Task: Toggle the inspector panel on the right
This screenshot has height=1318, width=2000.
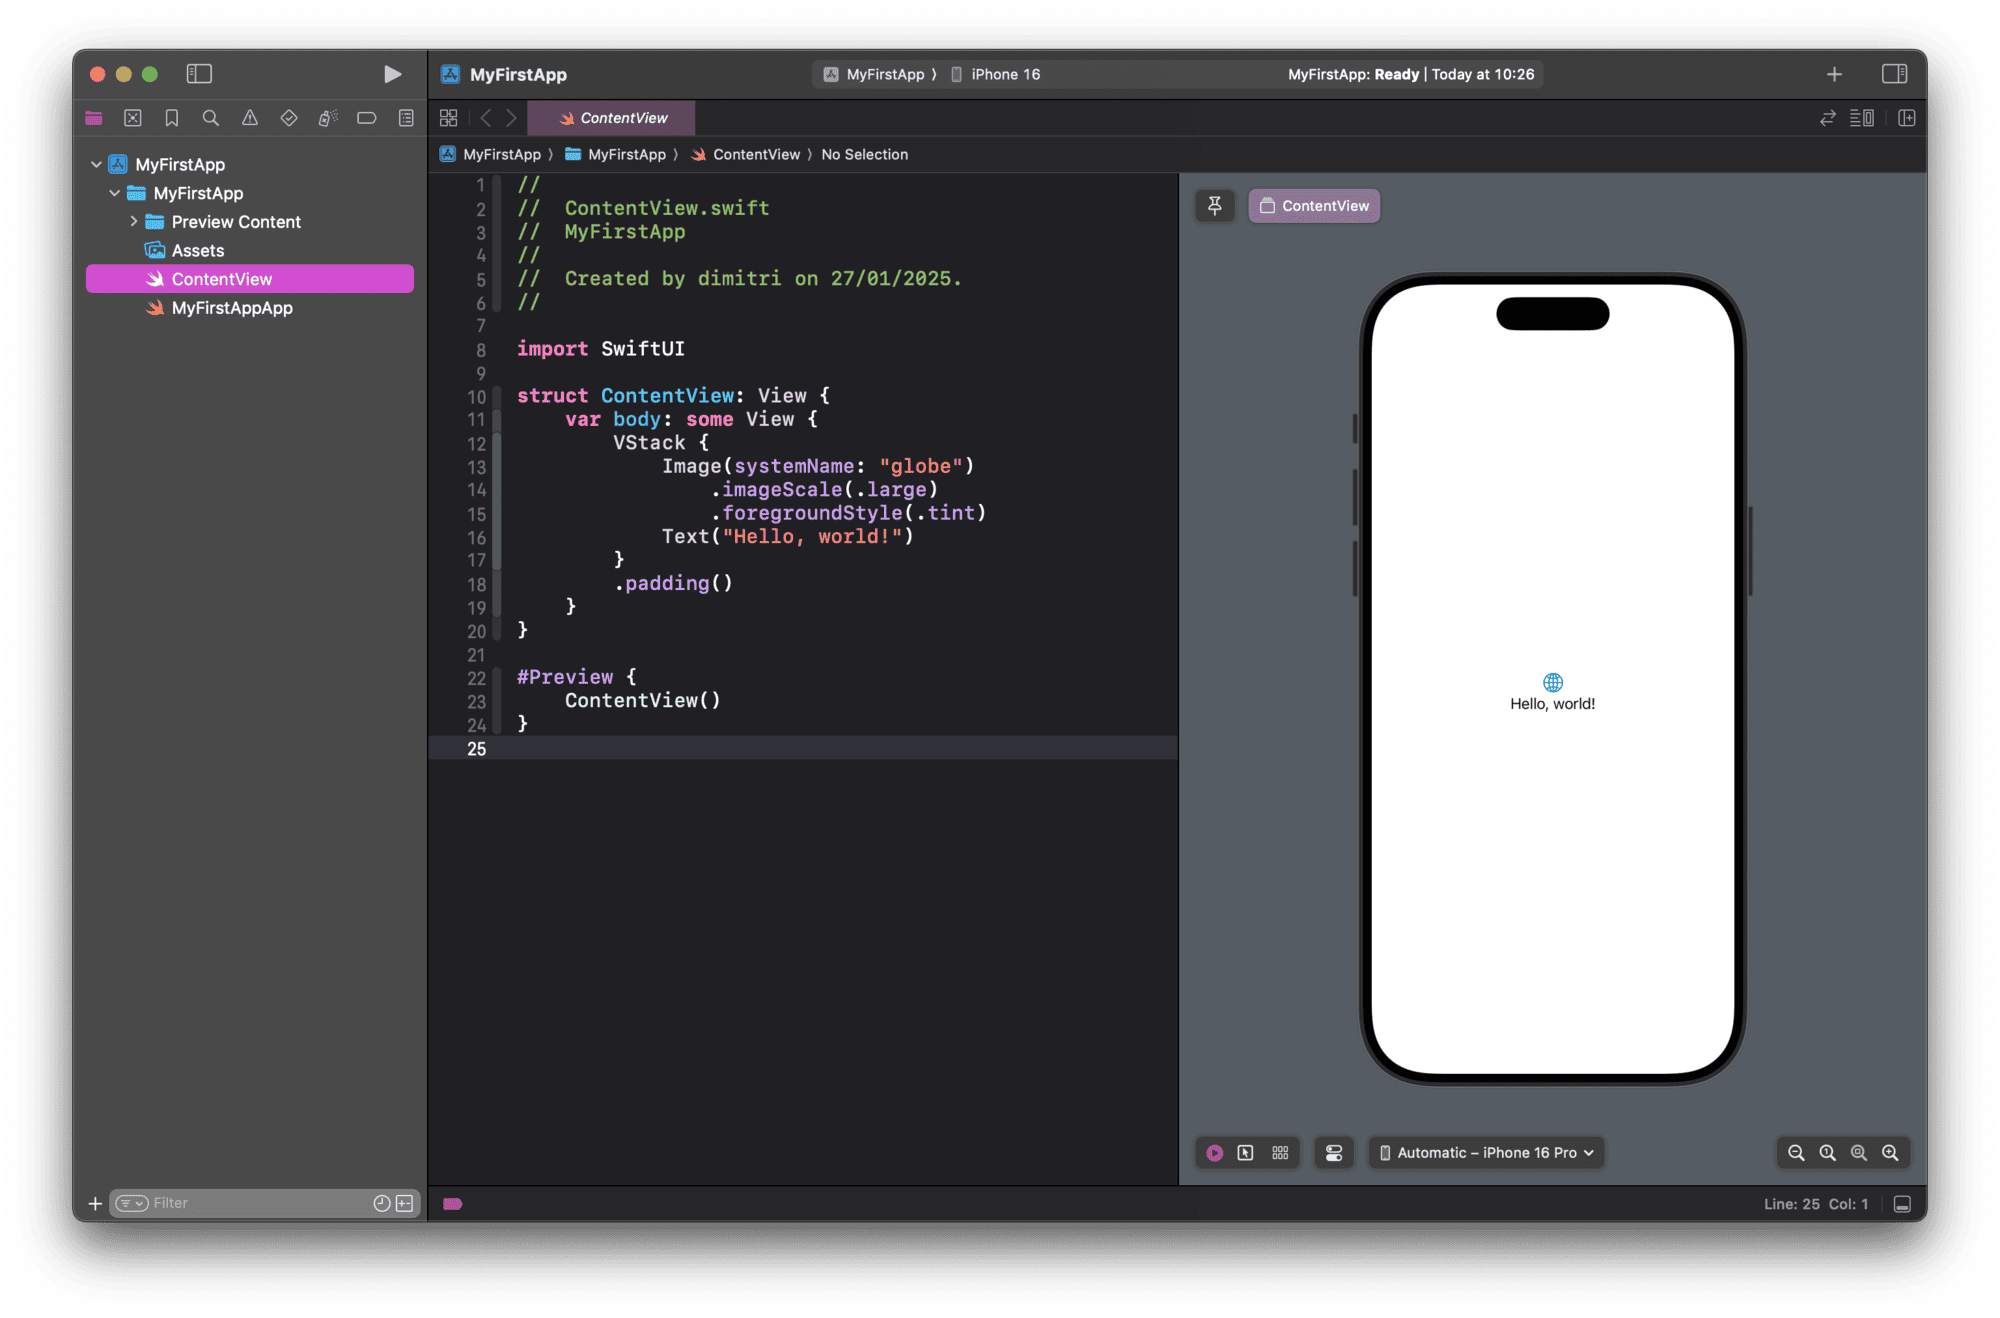Action: click(1894, 74)
